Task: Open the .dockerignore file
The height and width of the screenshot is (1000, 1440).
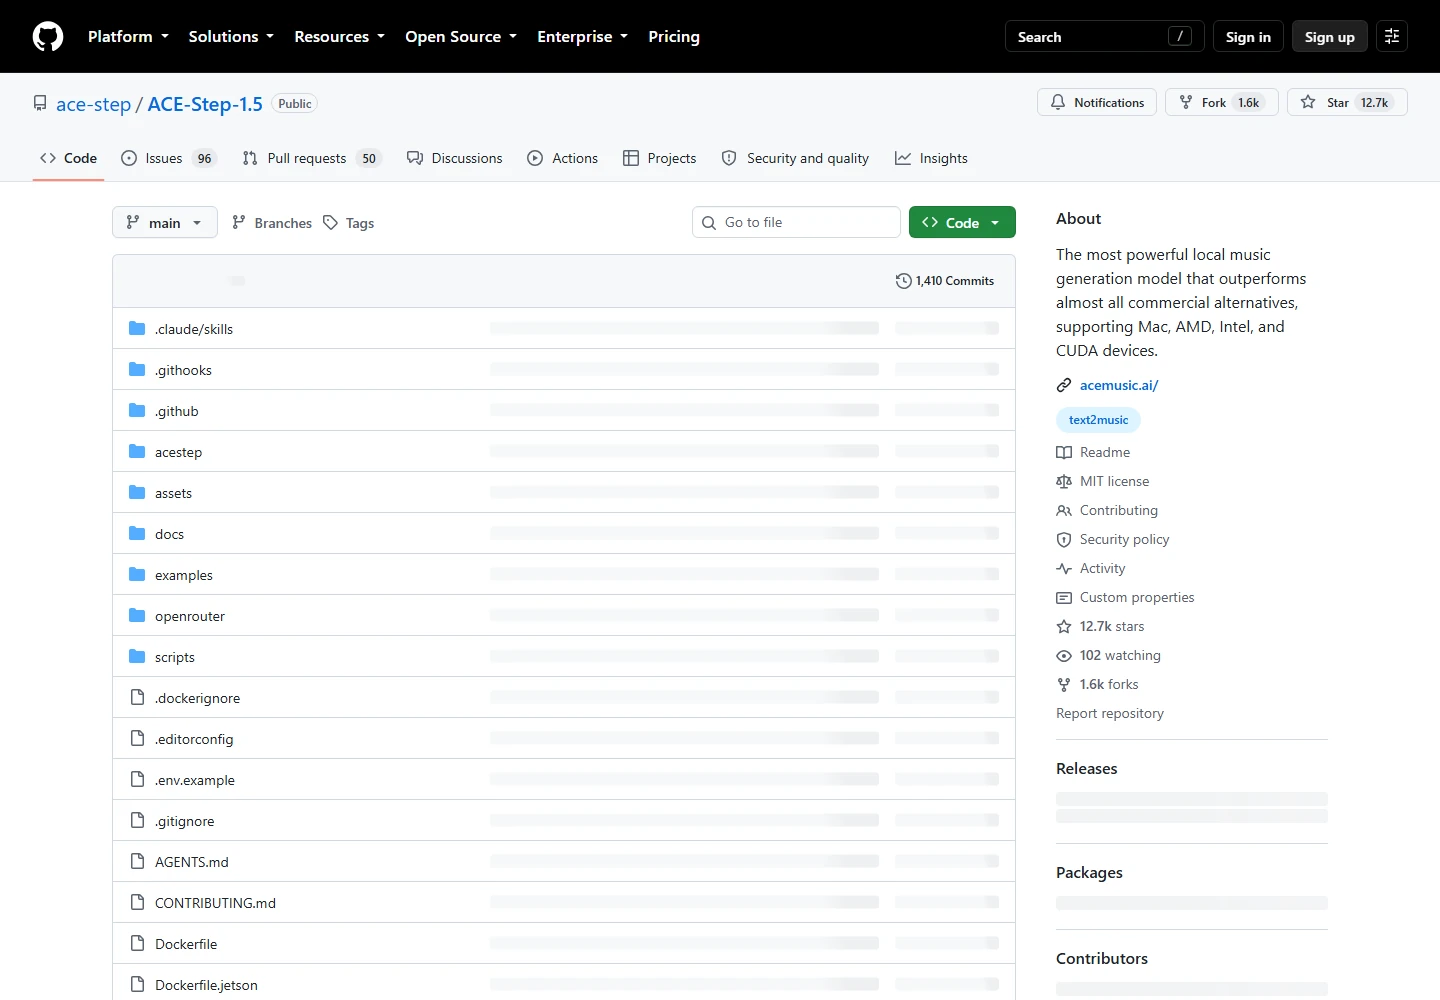Action: coord(197,698)
